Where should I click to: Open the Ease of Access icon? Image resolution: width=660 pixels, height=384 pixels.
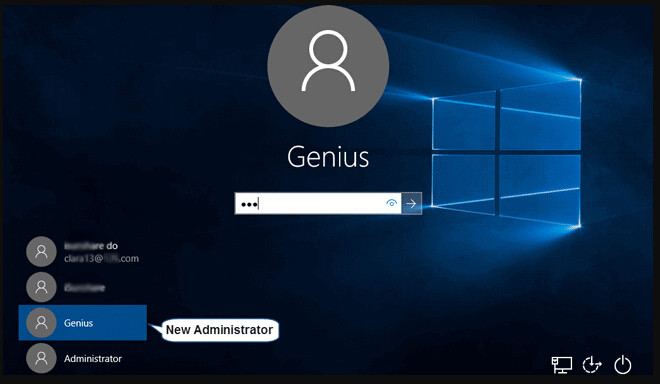(x=592, y=365)
